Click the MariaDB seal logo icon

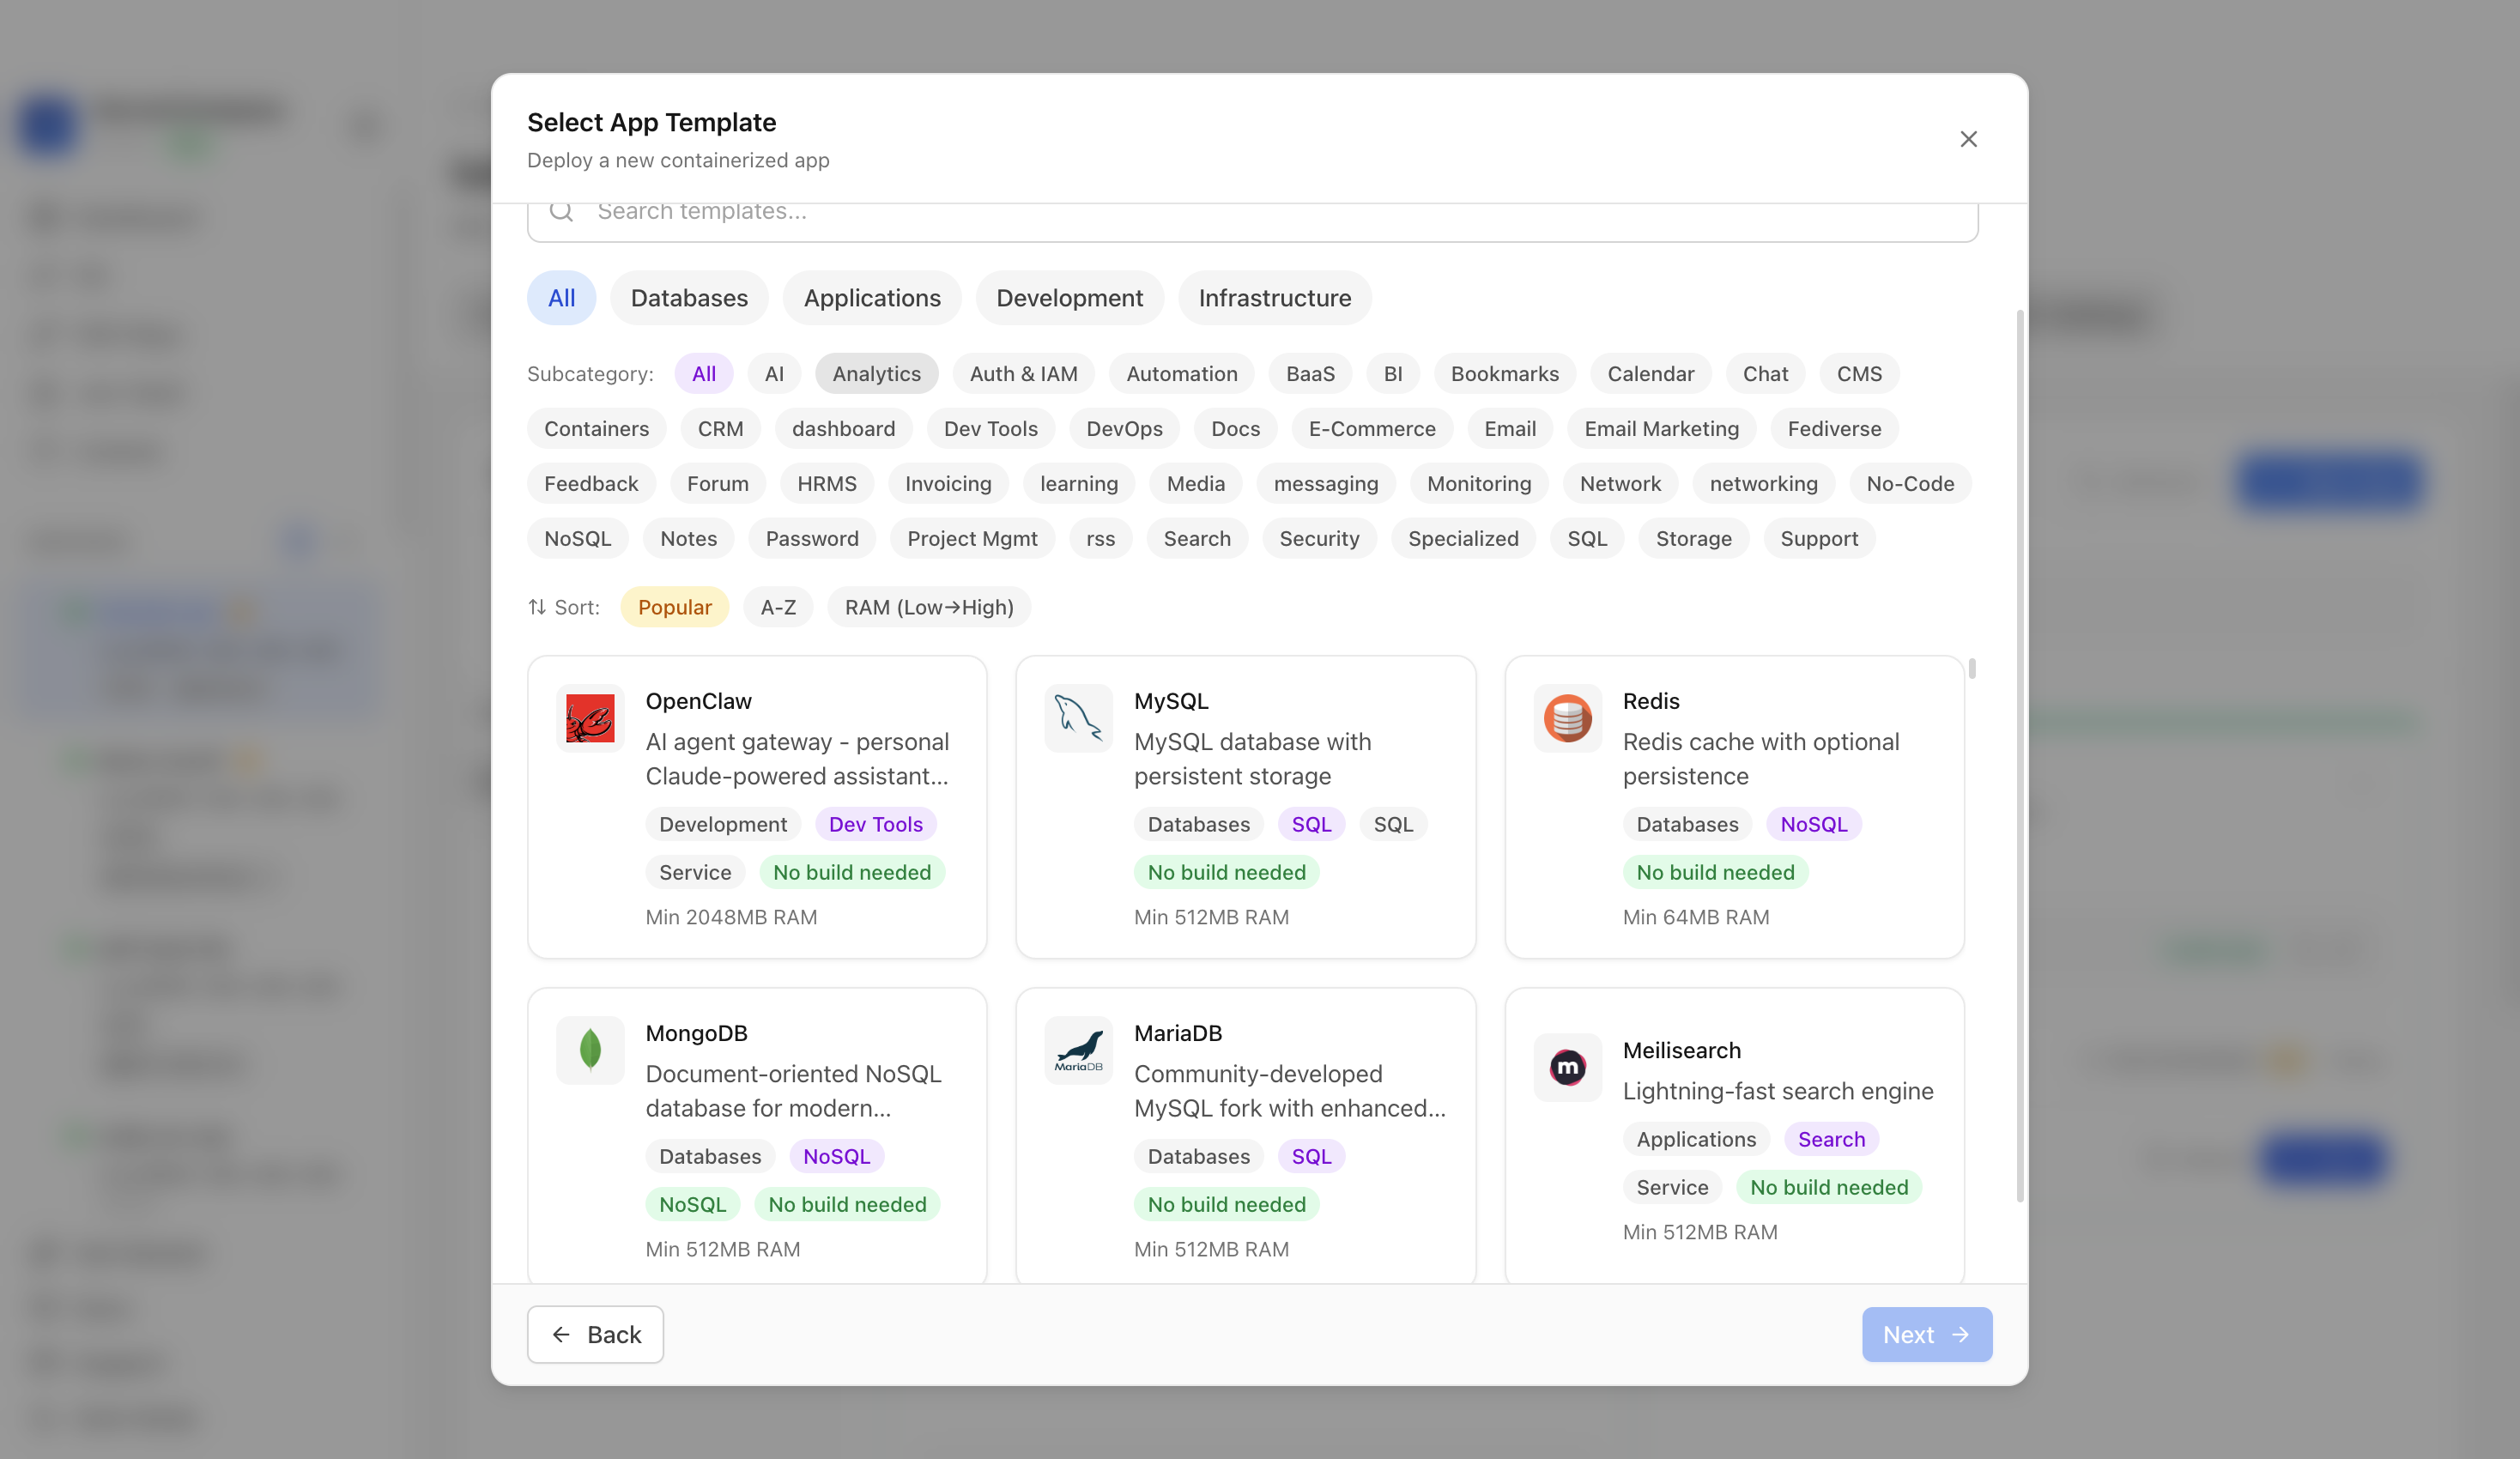(x=1078, y=1050)
